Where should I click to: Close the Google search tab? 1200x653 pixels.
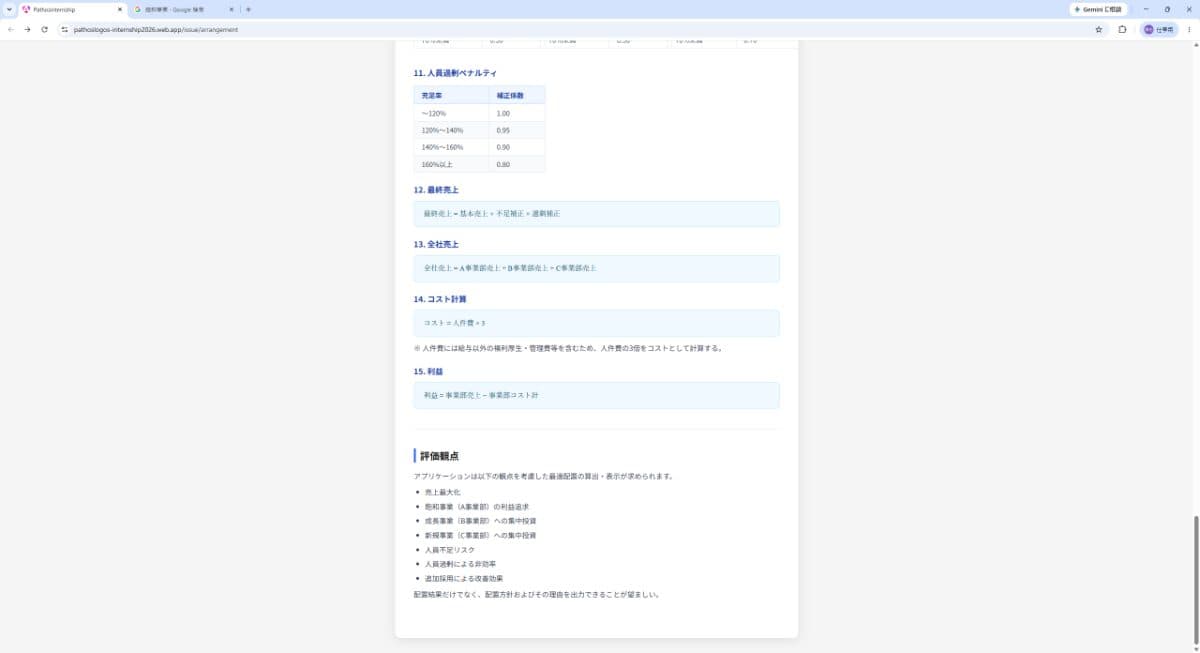(232, 9)
